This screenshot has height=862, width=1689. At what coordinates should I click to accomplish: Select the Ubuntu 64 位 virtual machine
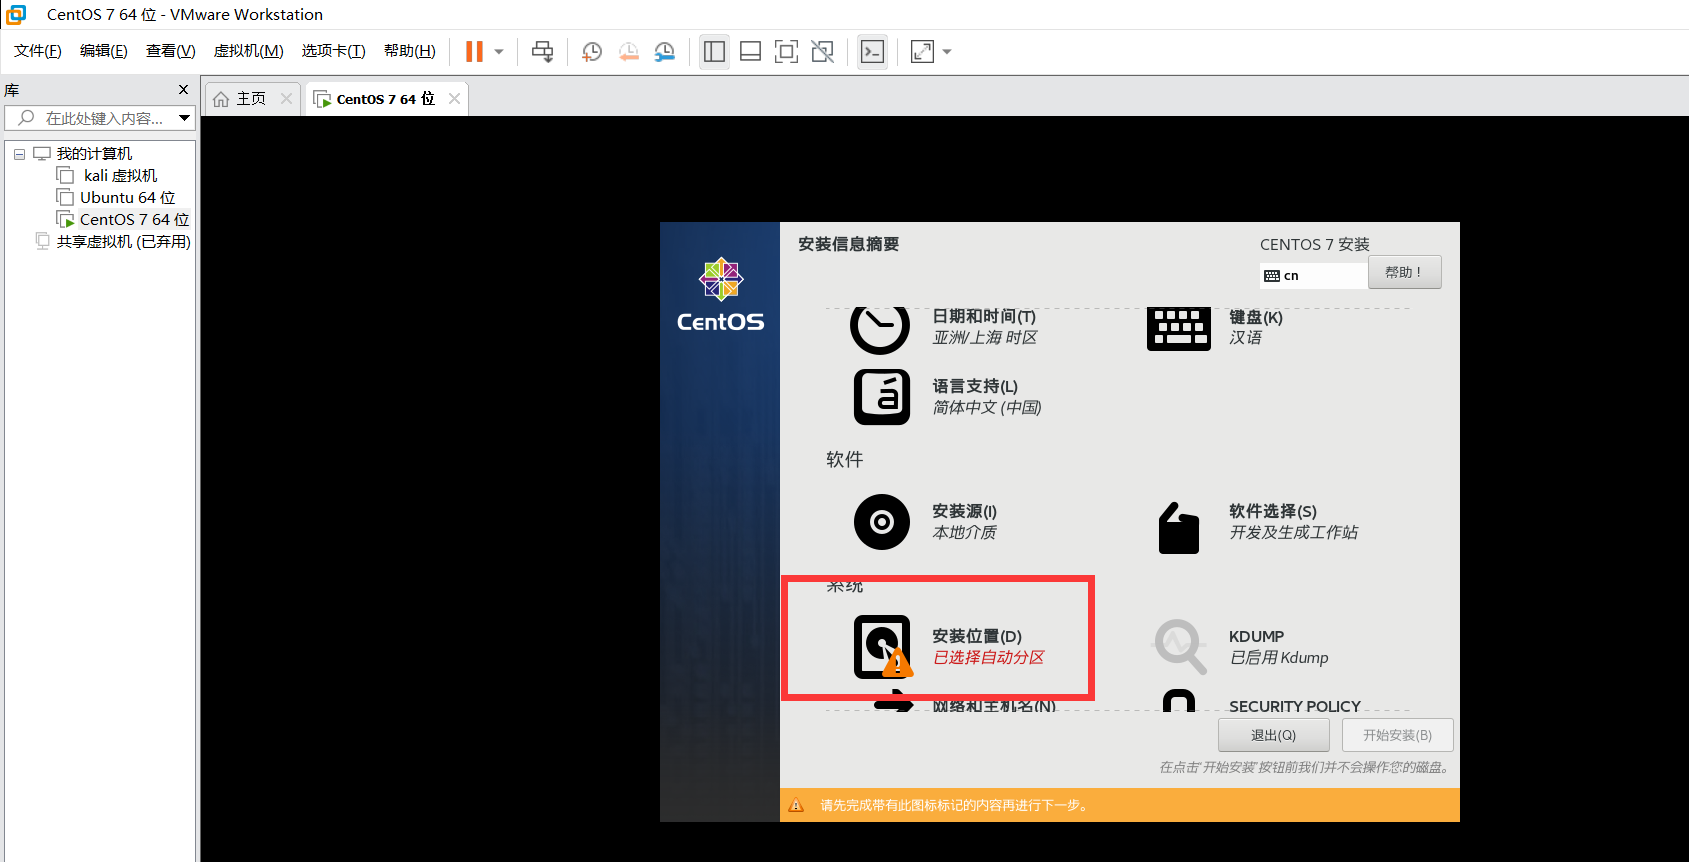coord(127,198)
